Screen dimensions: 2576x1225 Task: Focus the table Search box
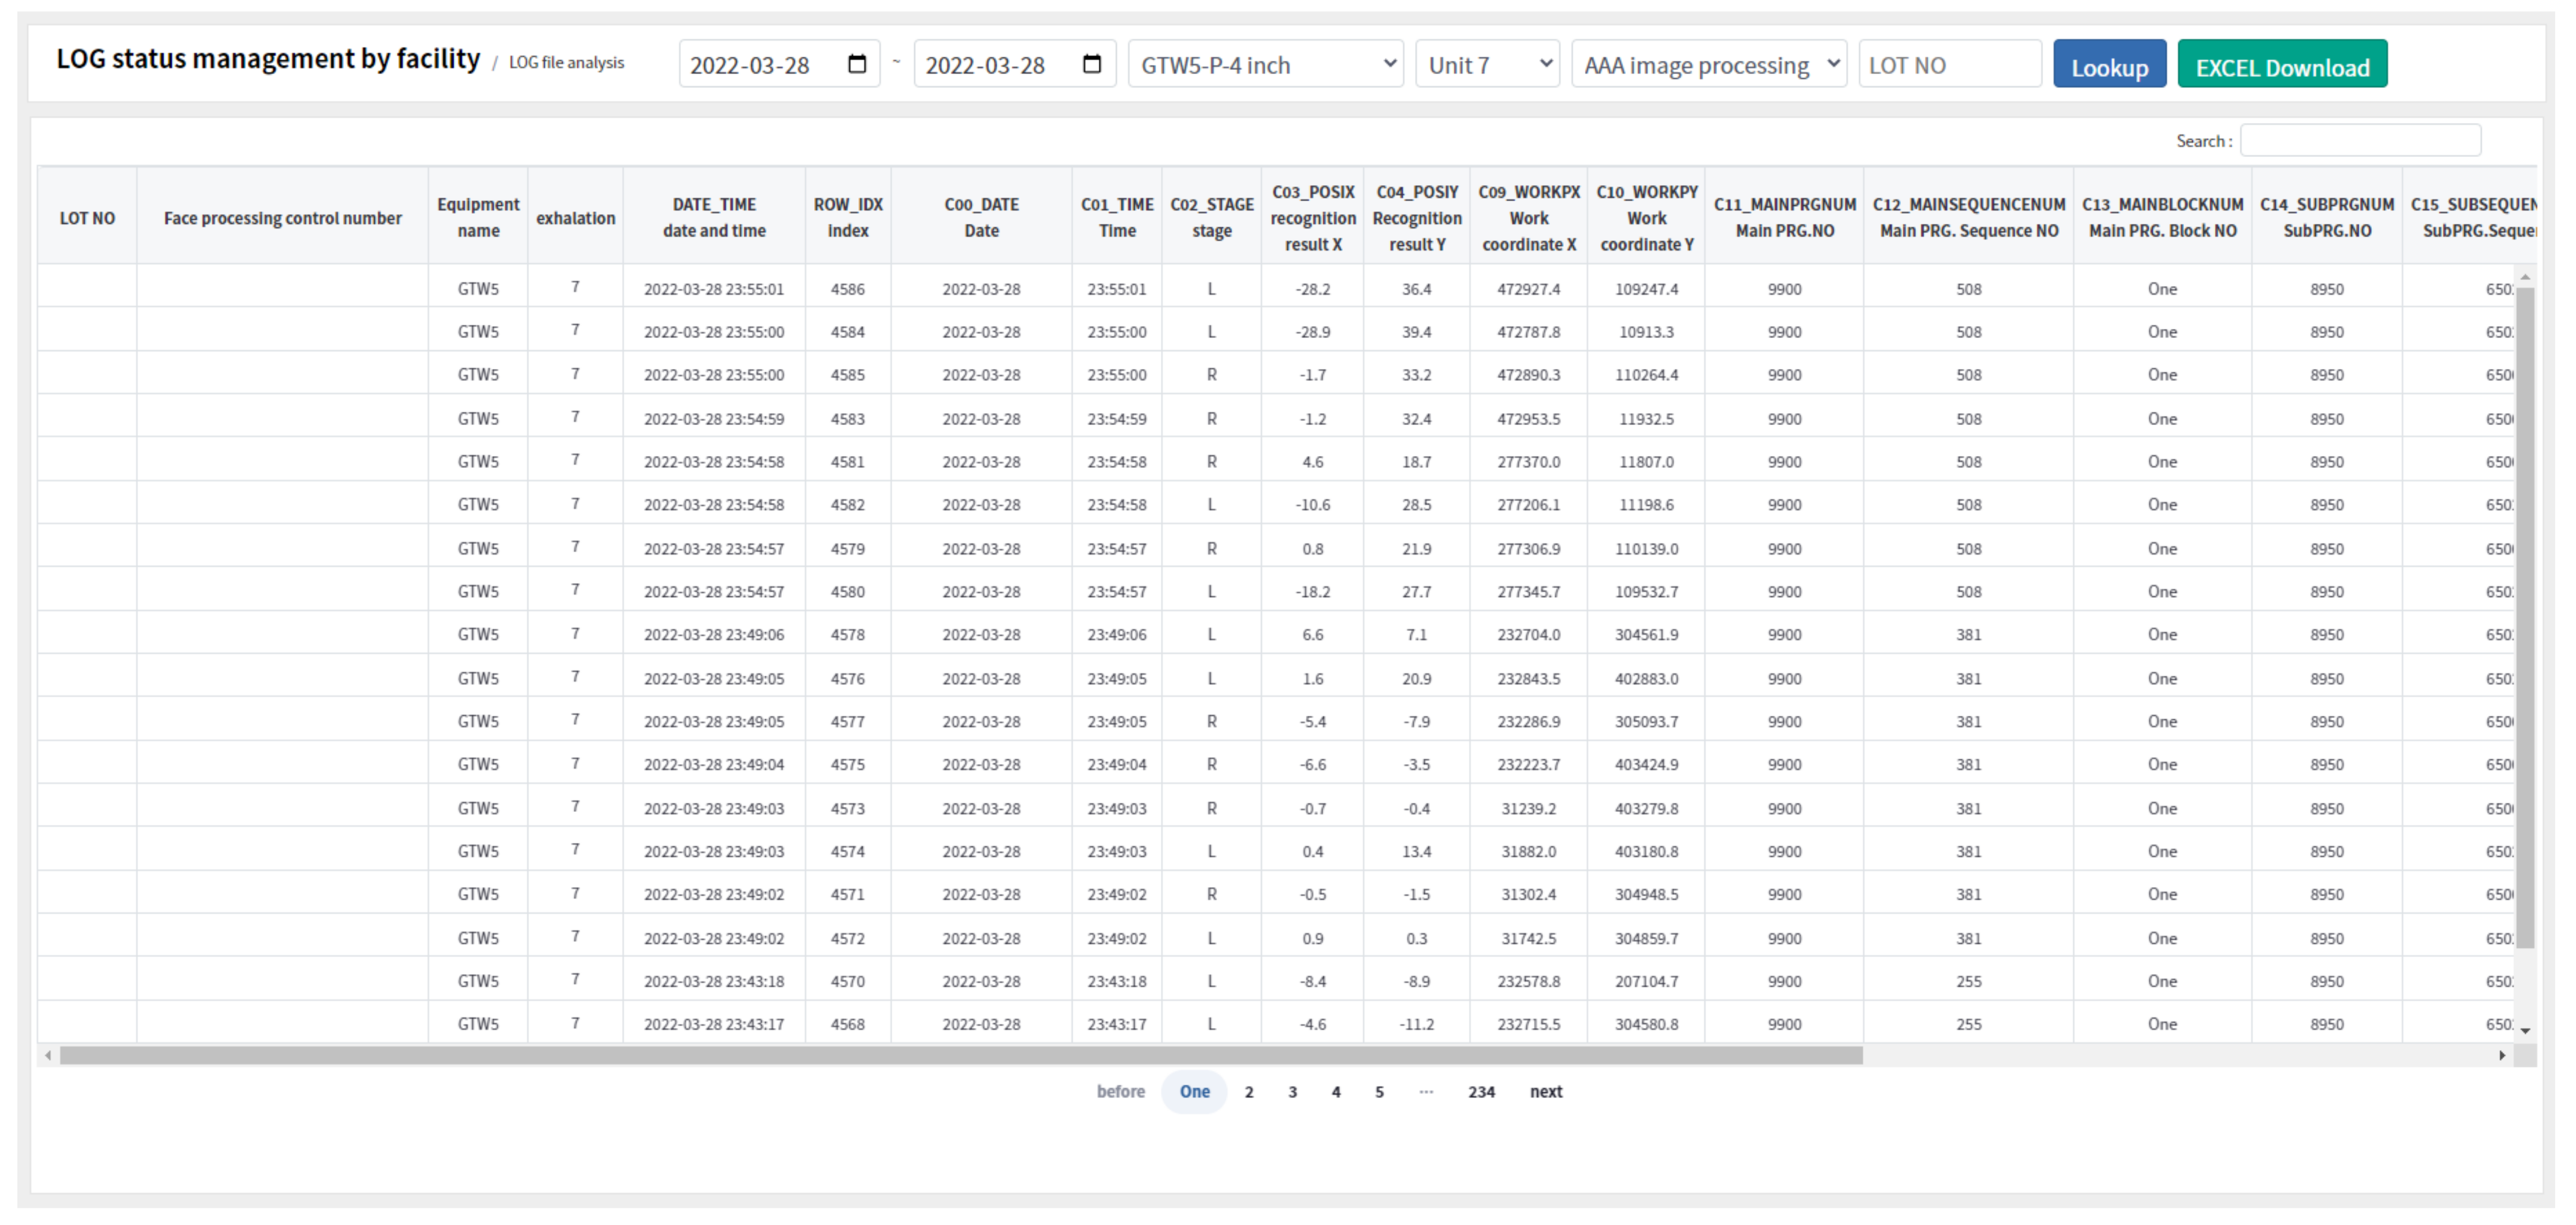pos(2360,141)
